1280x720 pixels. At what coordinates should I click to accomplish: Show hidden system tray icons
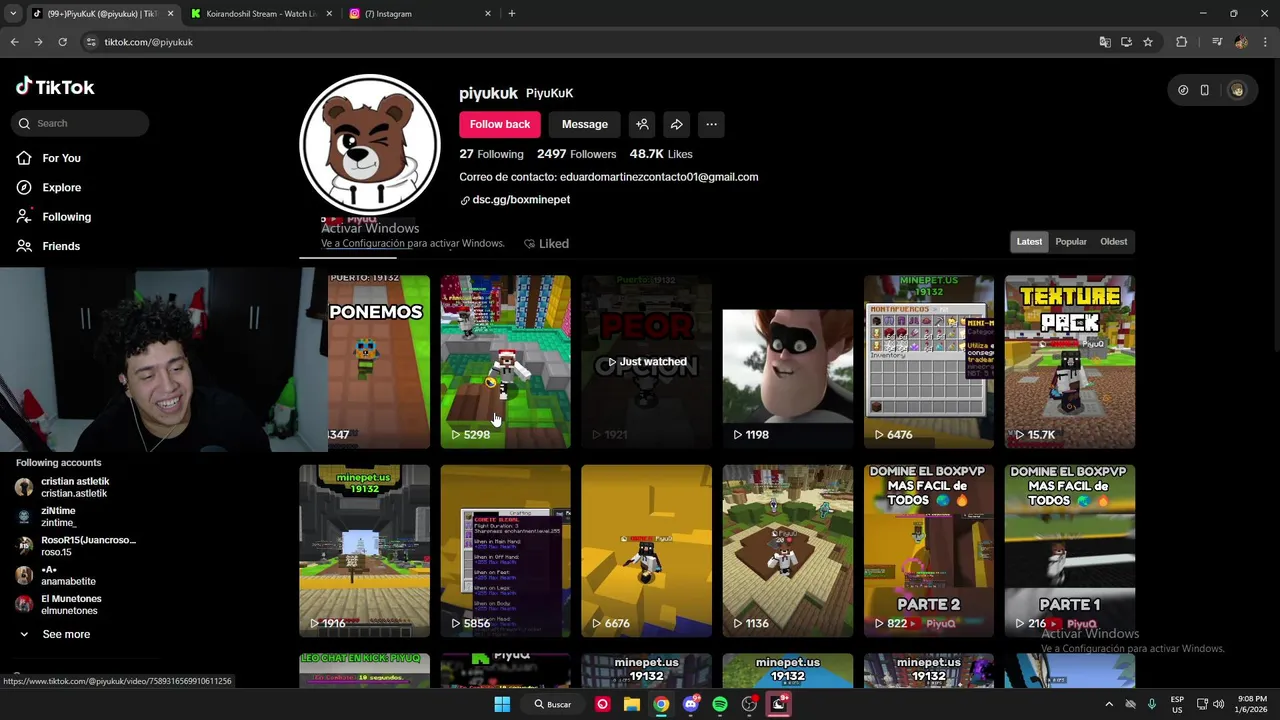tap(1109, 704)
